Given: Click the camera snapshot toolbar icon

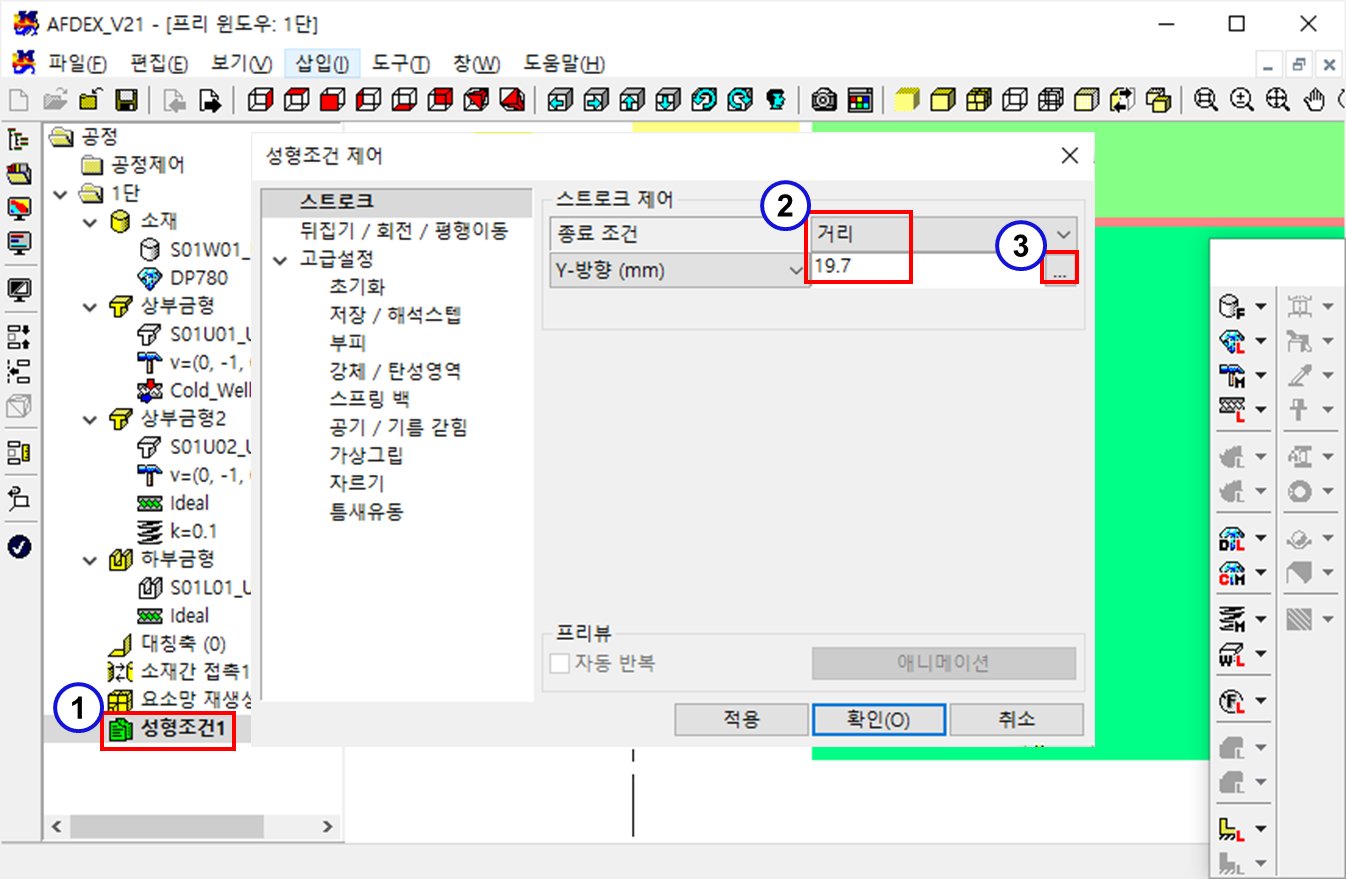Looking at the screenshot, I should tap(824, 100).
